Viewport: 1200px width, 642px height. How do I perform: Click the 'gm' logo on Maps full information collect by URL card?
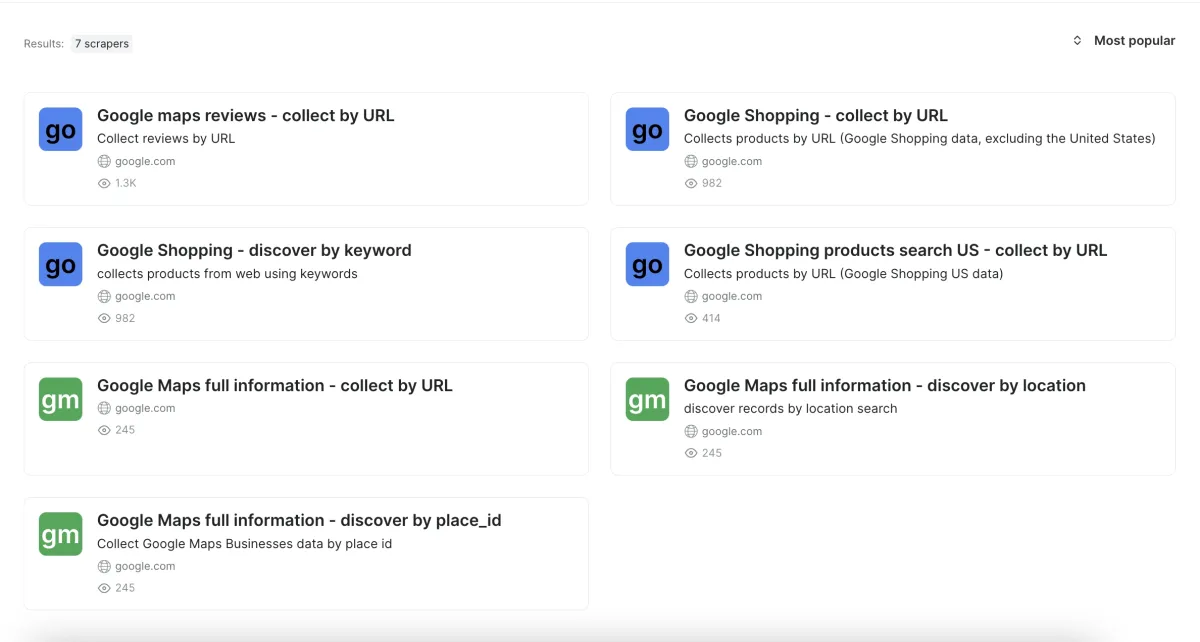click(60, 400)
